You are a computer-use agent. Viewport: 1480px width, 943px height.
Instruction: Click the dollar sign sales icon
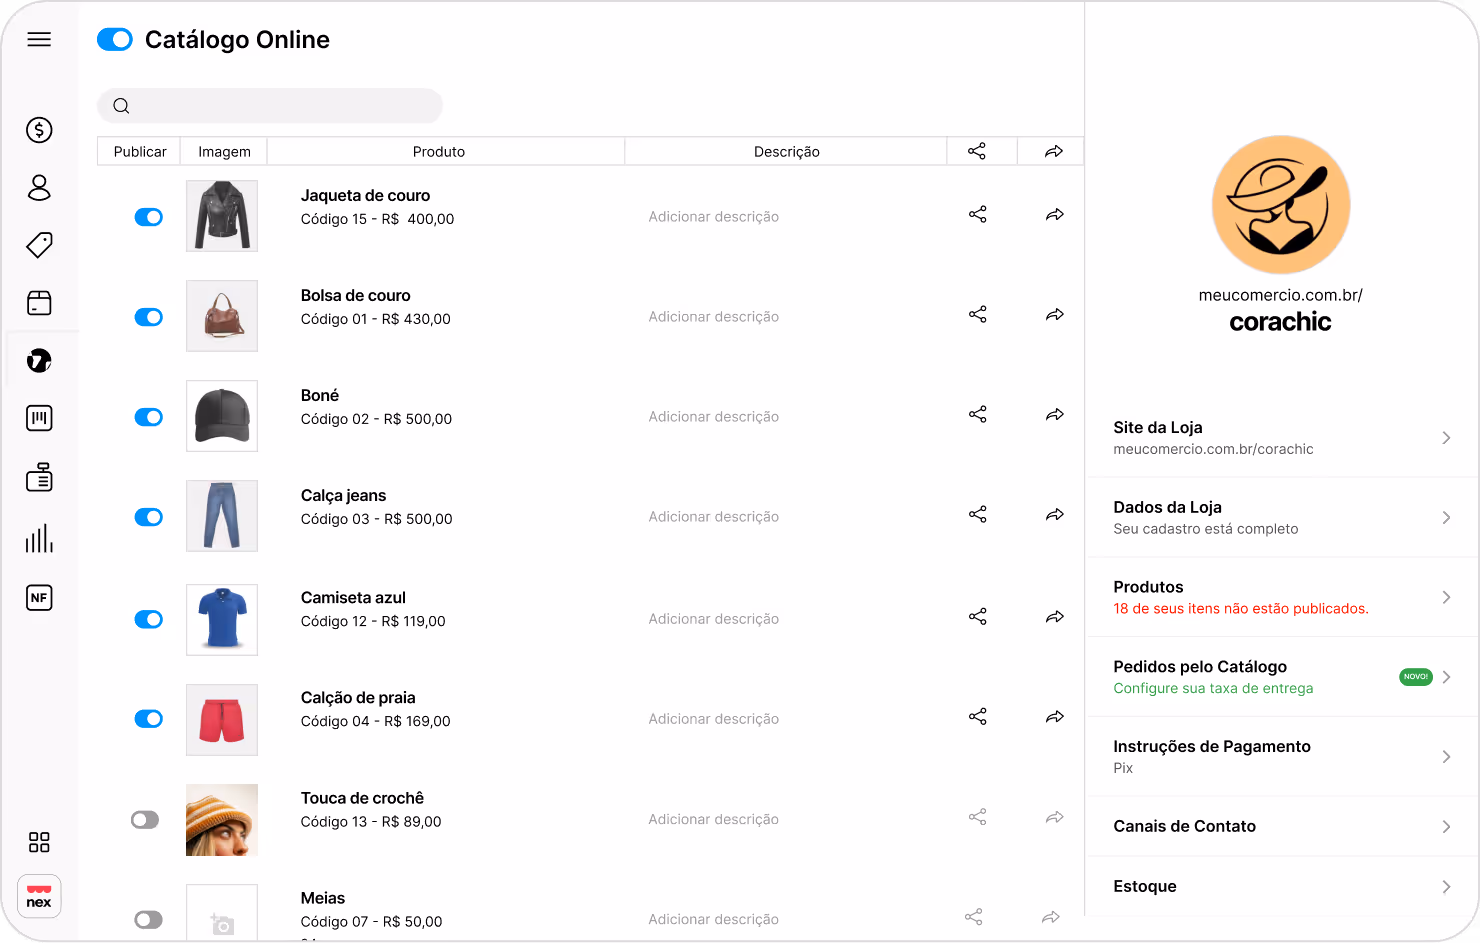tap(39, 130)
